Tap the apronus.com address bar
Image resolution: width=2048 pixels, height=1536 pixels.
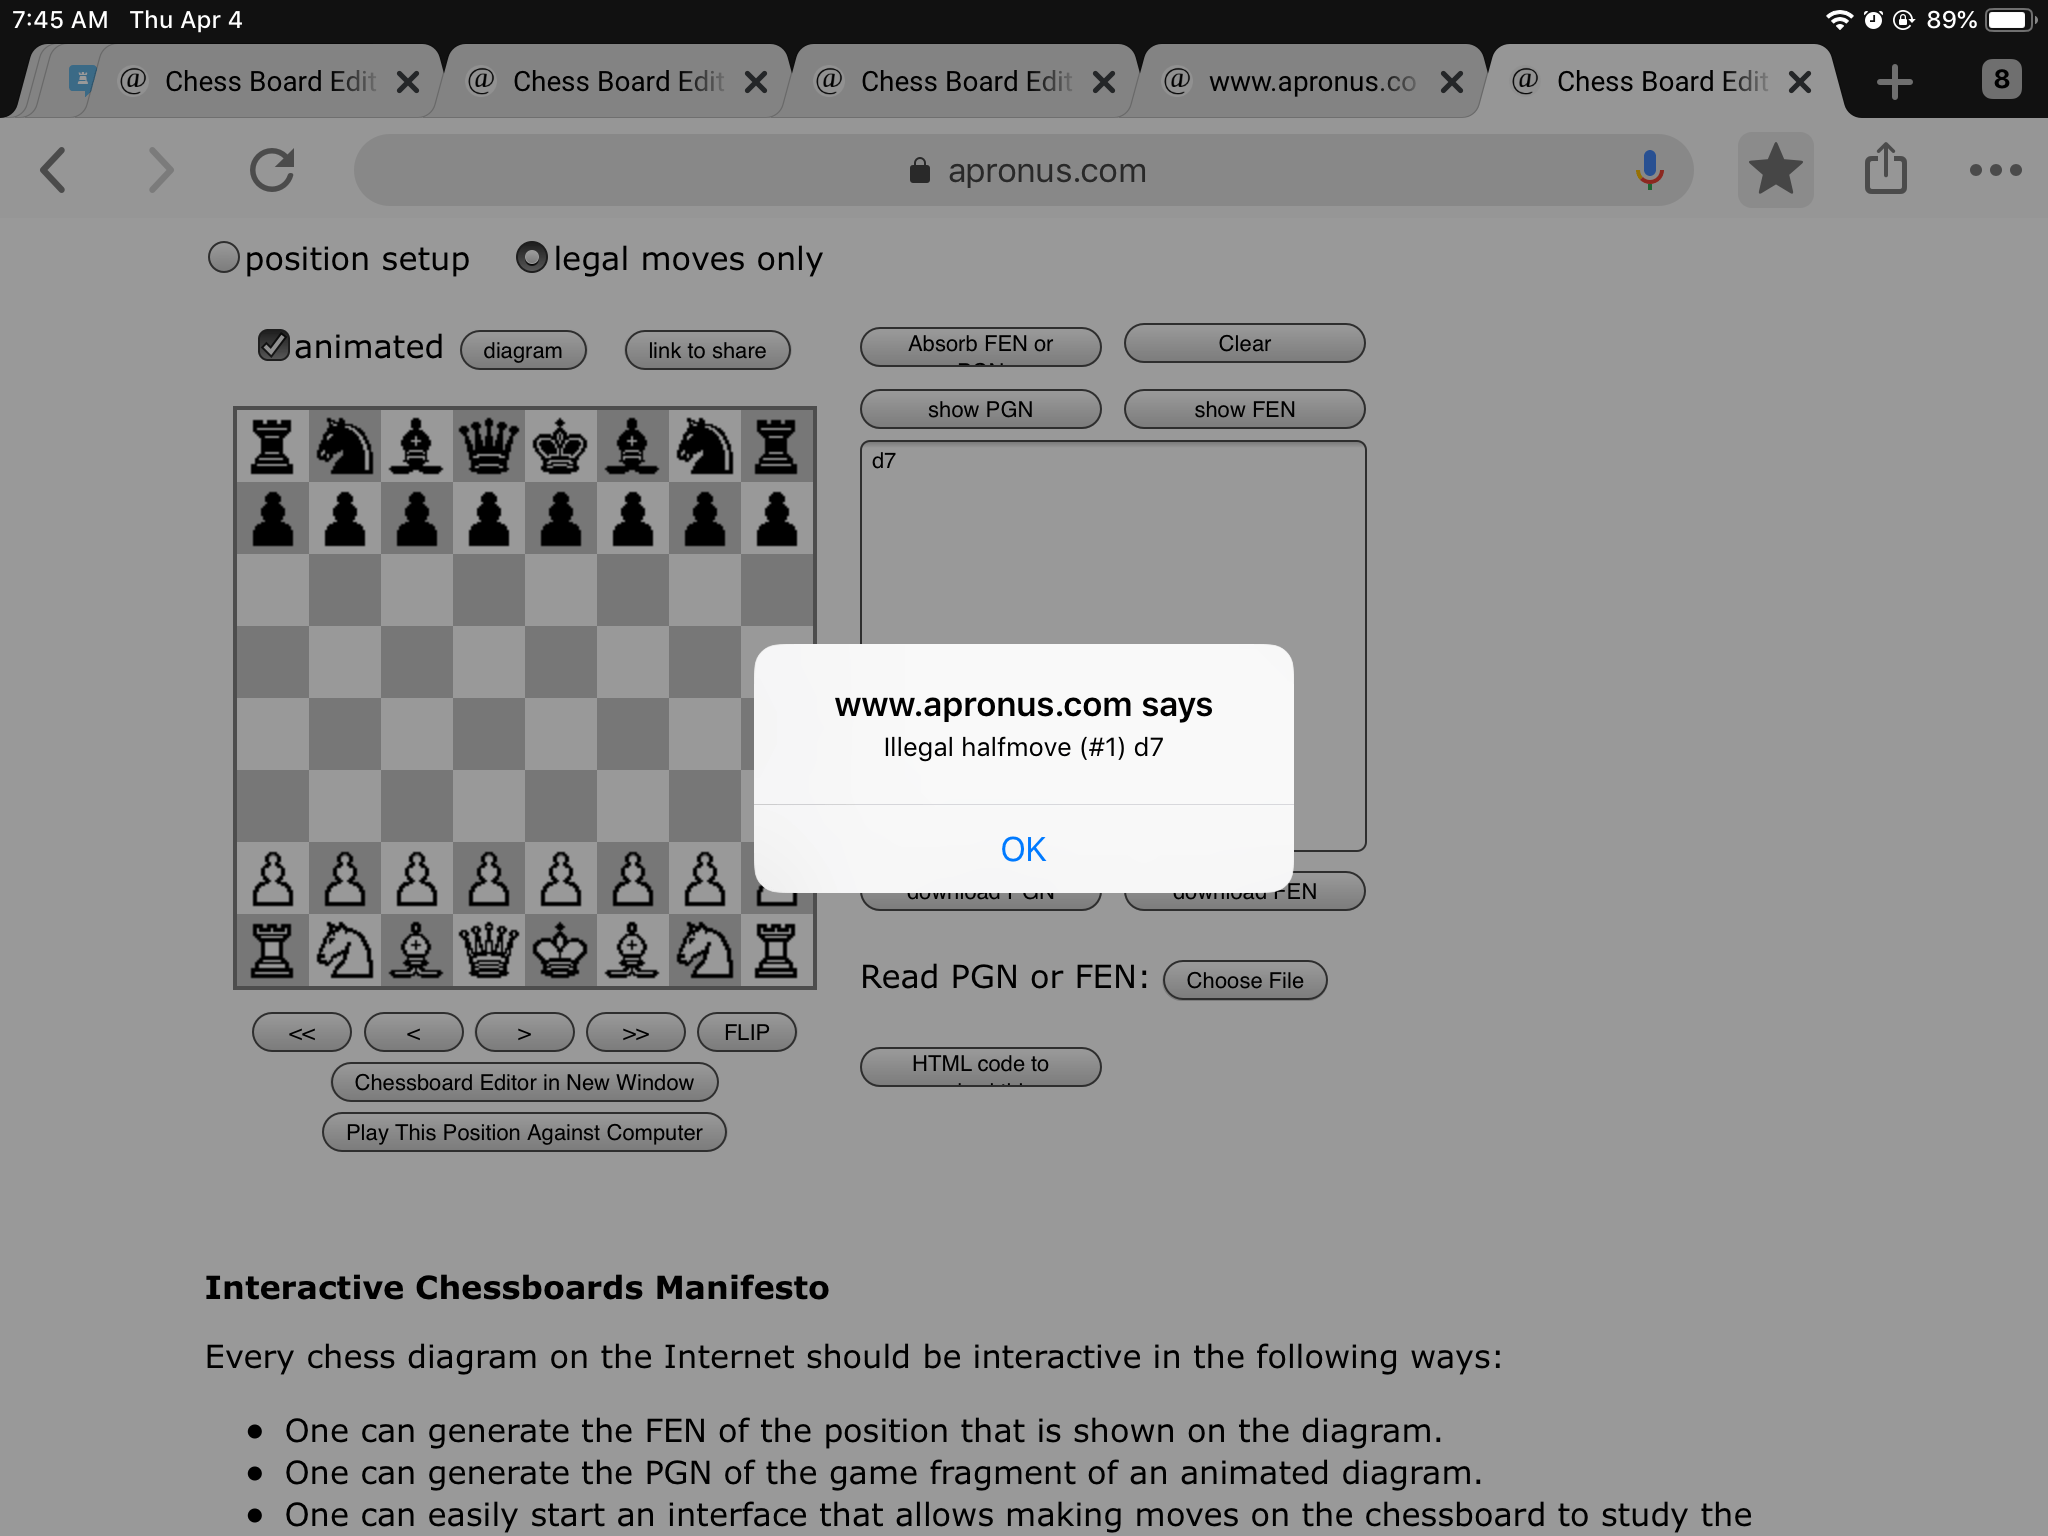click(x=1023, y=170)
